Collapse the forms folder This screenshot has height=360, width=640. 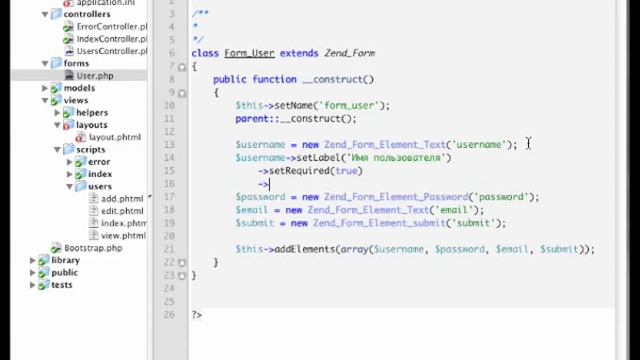click(45, 63)
